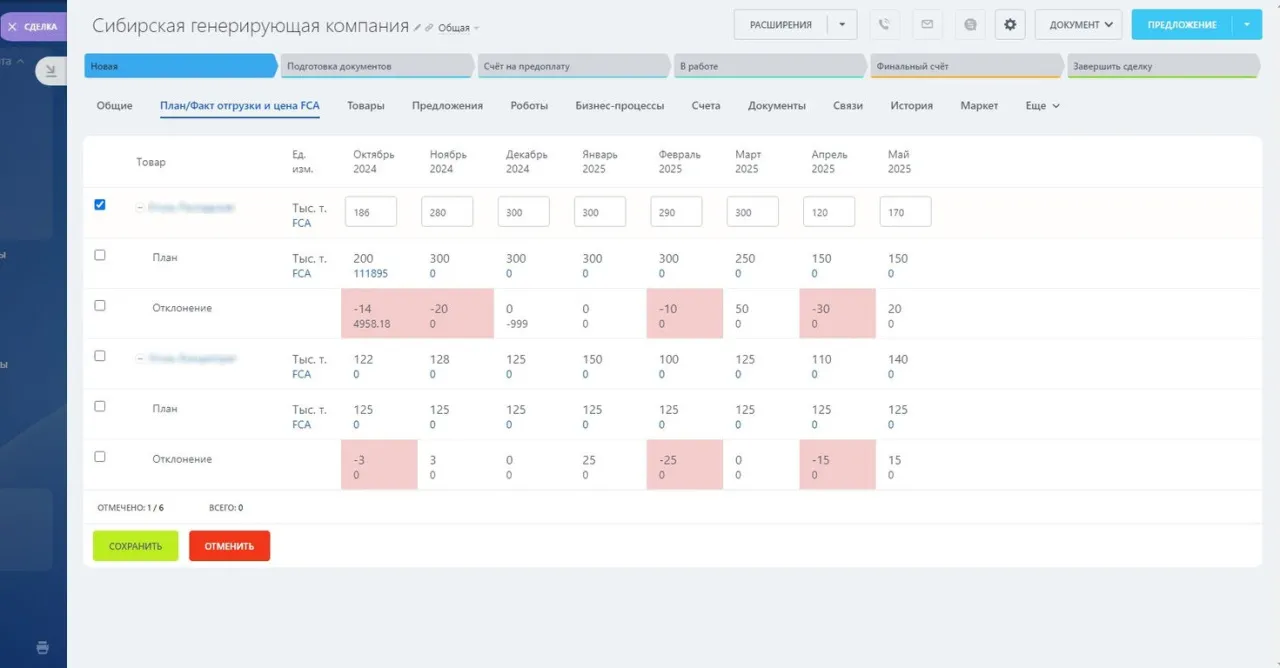Image resolution: width=1280 pixels, height=668 pixels.
Task: Click the link icon next to the title
Action: point(429,28)
